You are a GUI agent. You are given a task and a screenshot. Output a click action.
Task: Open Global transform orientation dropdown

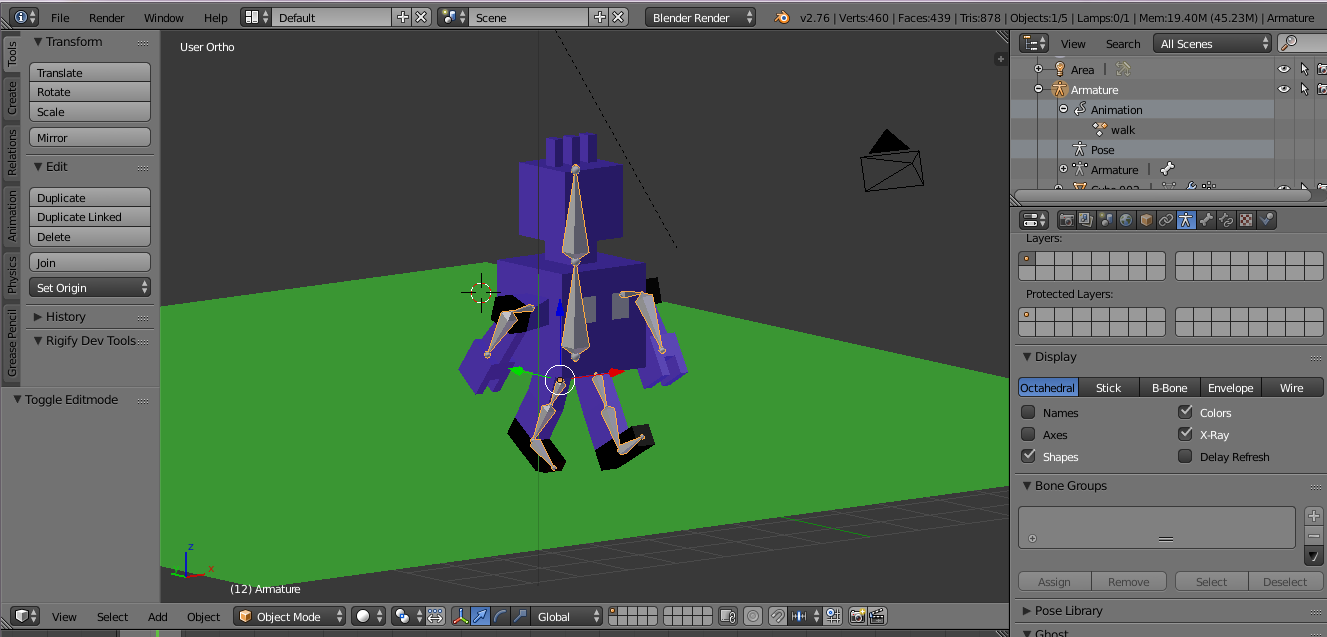pos(567,617)
